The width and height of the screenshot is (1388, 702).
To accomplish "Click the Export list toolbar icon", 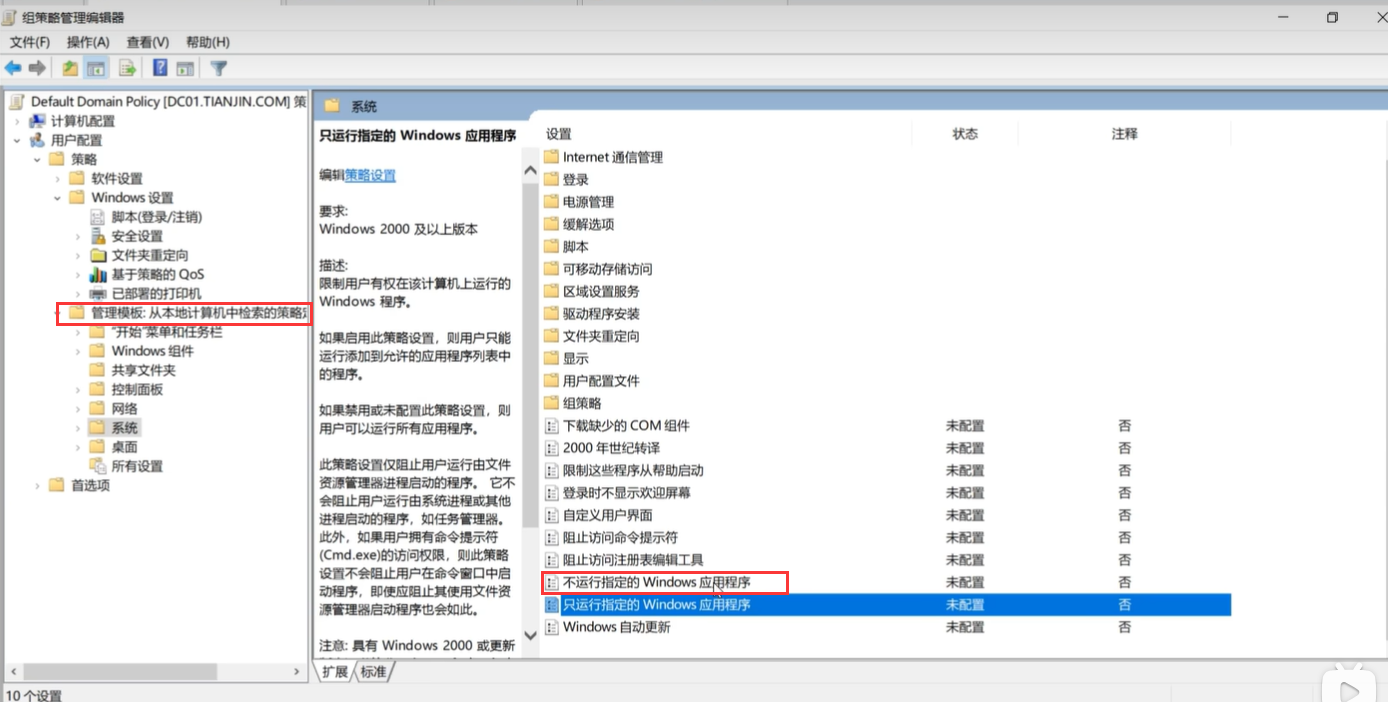I will click(127, 68).
